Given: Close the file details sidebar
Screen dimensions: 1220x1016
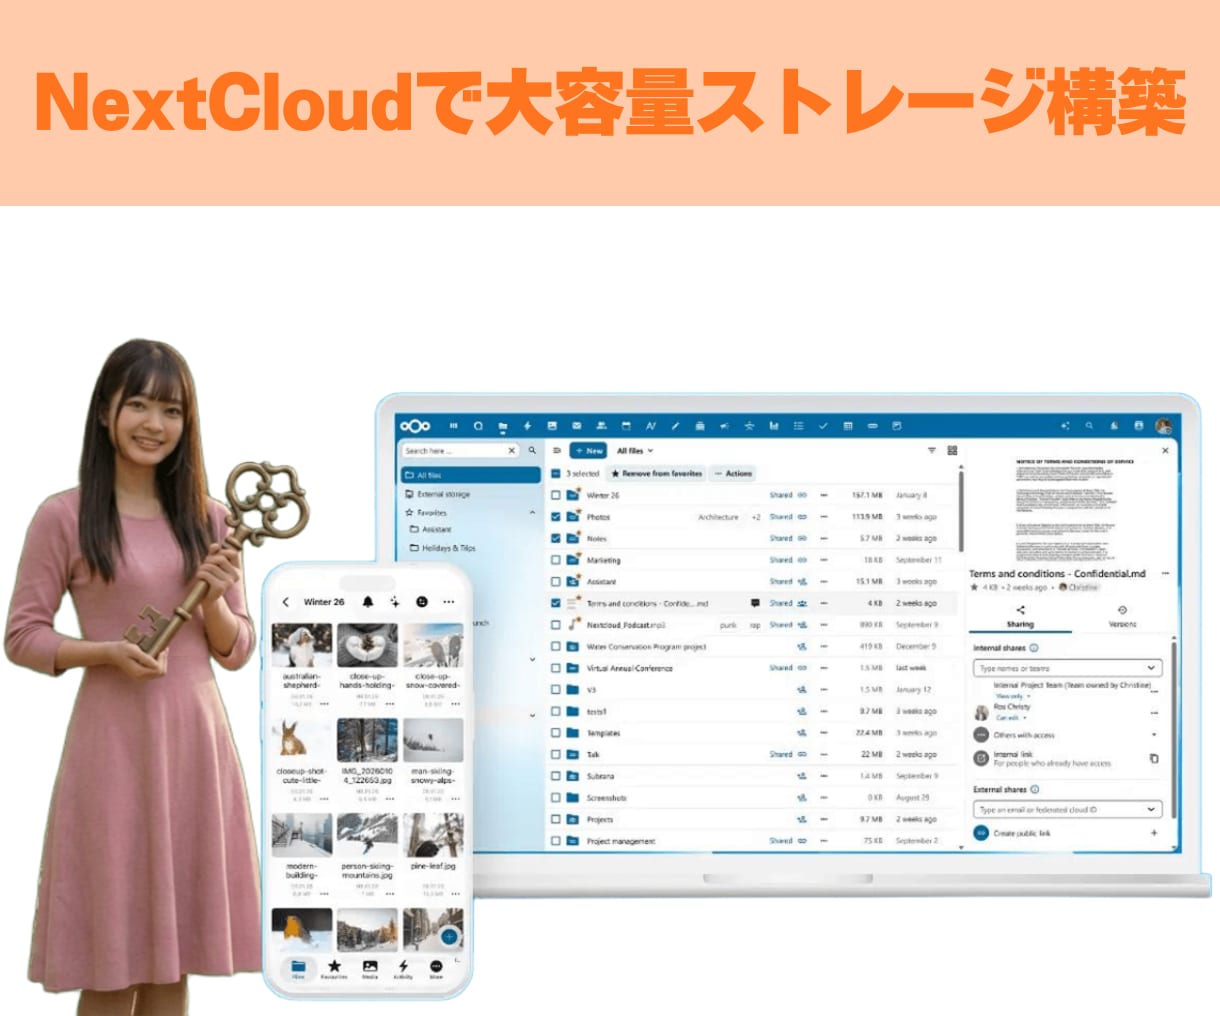Looking at the screenshot, I should (x=1164, y=451).
